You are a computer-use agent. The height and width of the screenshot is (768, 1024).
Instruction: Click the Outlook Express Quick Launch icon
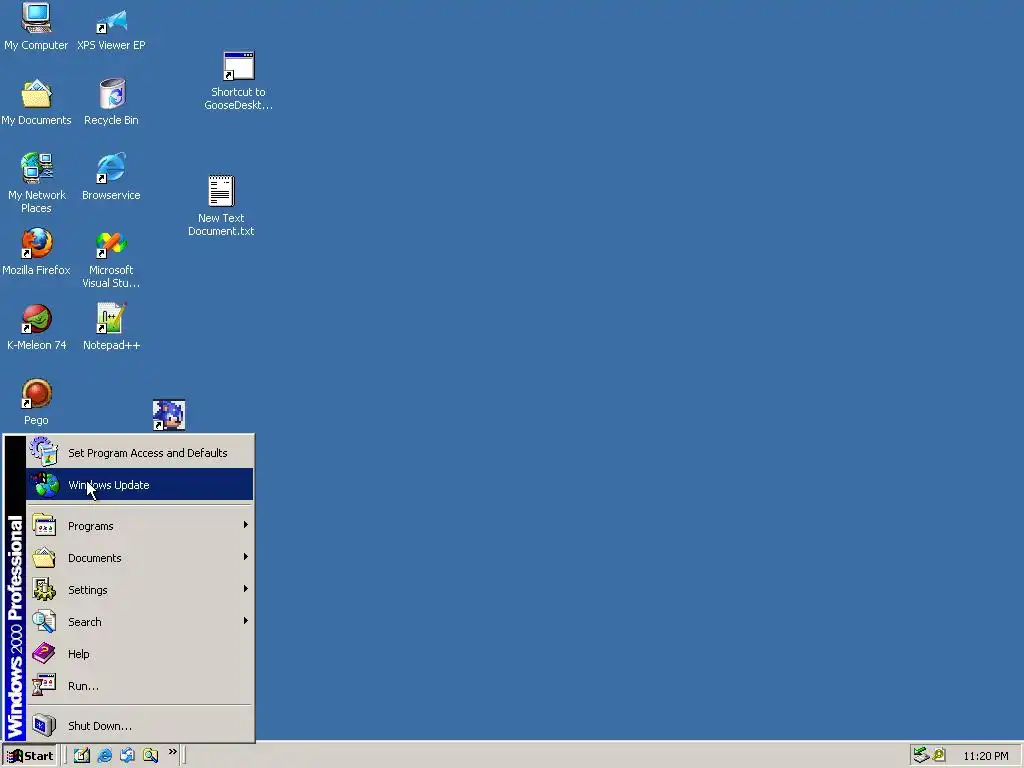(127, 756)
